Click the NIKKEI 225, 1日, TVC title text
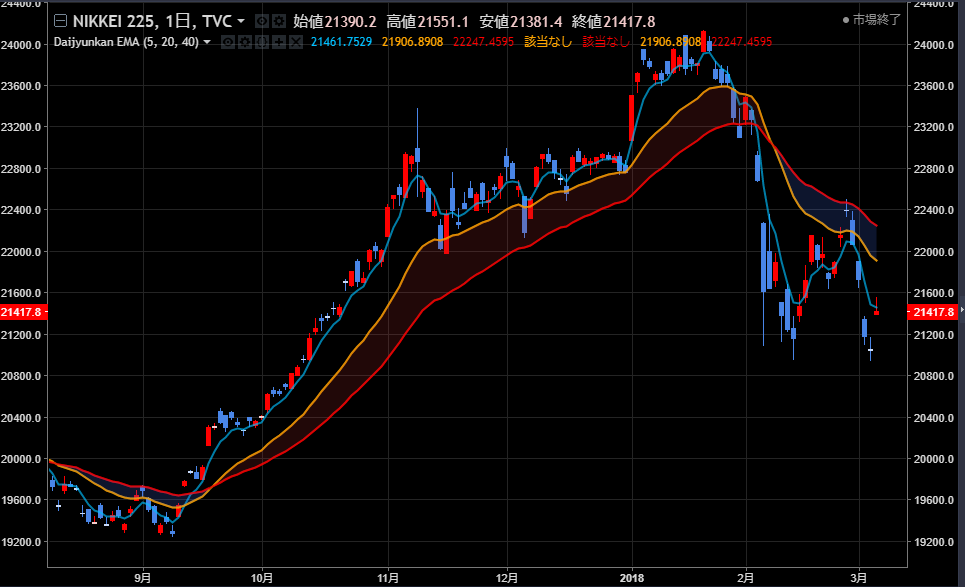Viewport: 965px width, 587px height. (x=152, y=22)
